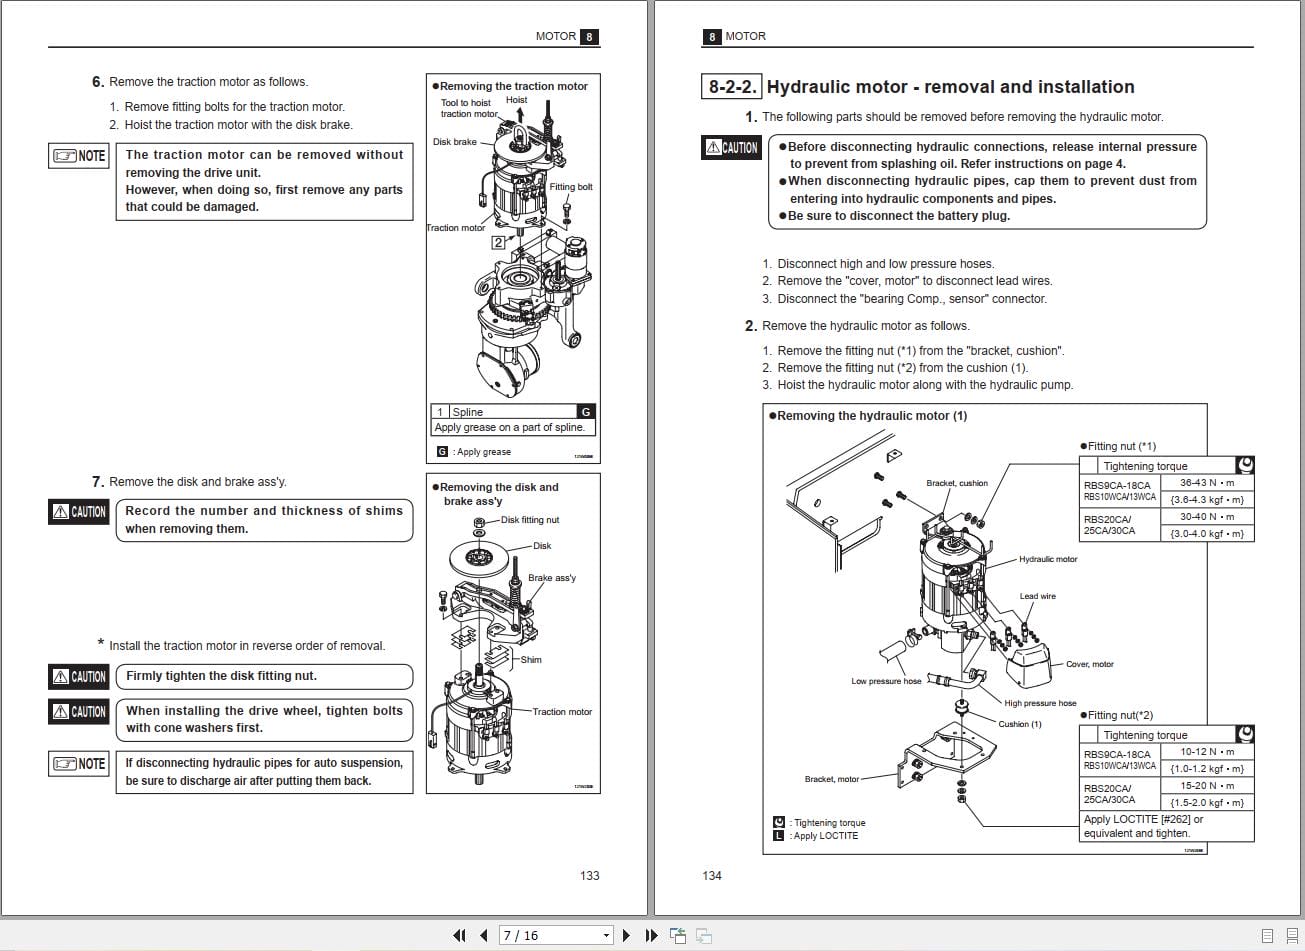Image resolution: width=1305 pixels, height=951 pixels.
Task: Click page number 133
Action: (x=590, y=876)
